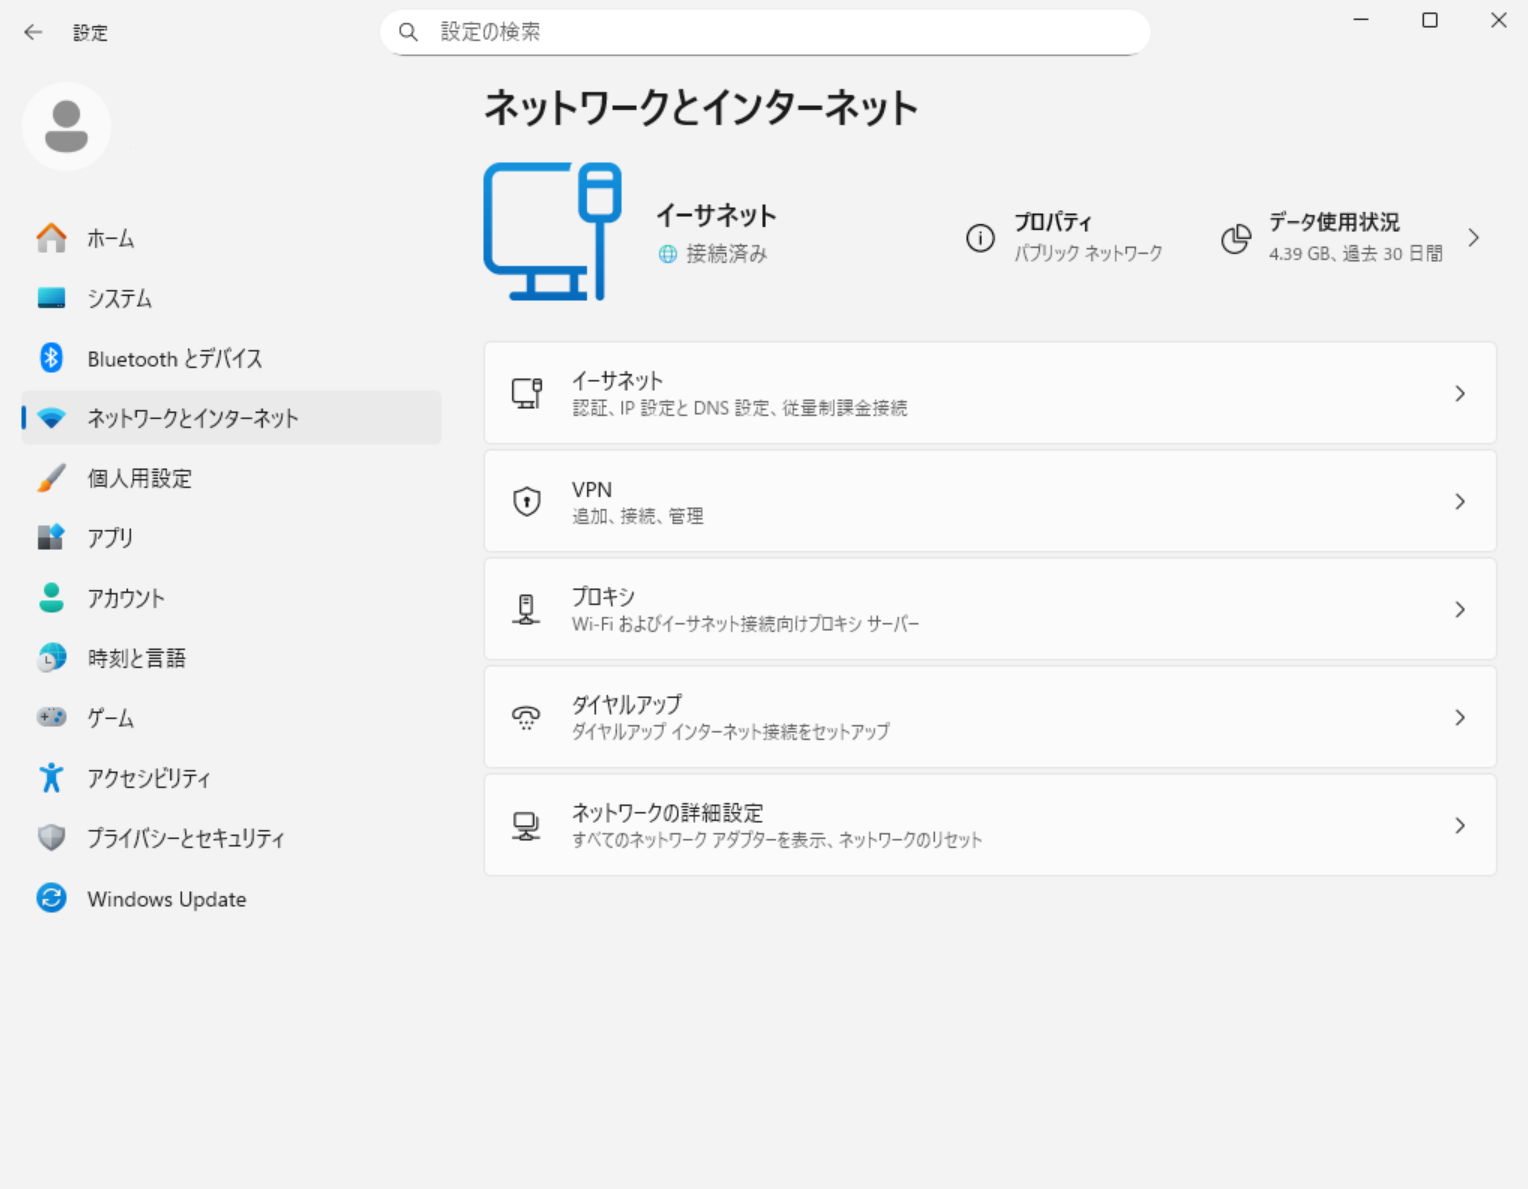Go to 個人用設定 in the sidebar
Image resolution: width=1528 pixels, height=1189 pixels.
pos(139,478)
